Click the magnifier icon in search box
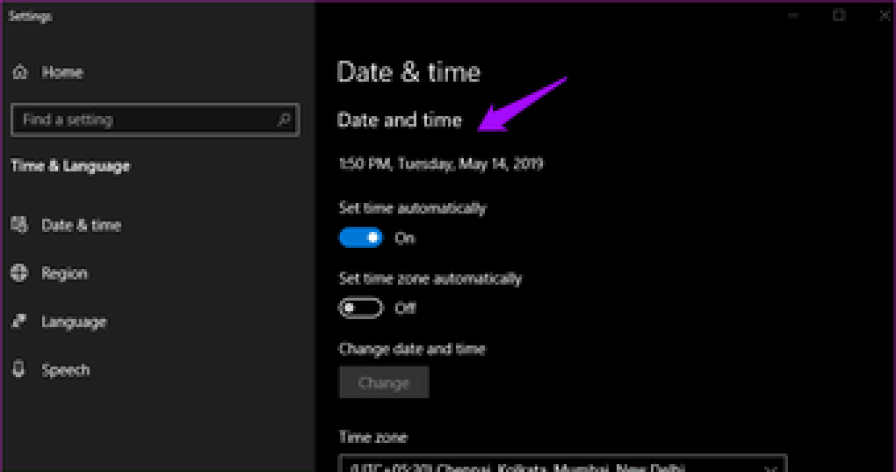This screenshot has width=896, height=472. pyautogui.click(x=283, y=120)
